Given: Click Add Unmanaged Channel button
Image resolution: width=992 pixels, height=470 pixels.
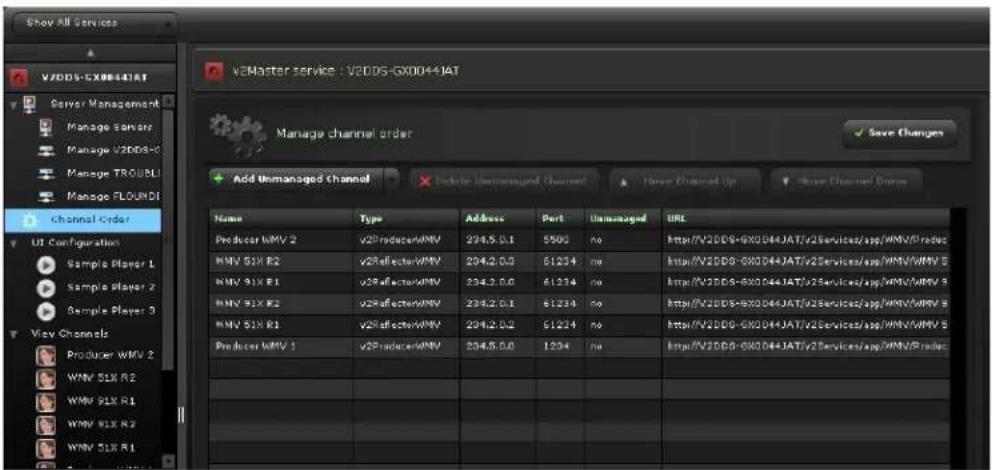Looking at the screenshot, I should [x=298, y=180].
